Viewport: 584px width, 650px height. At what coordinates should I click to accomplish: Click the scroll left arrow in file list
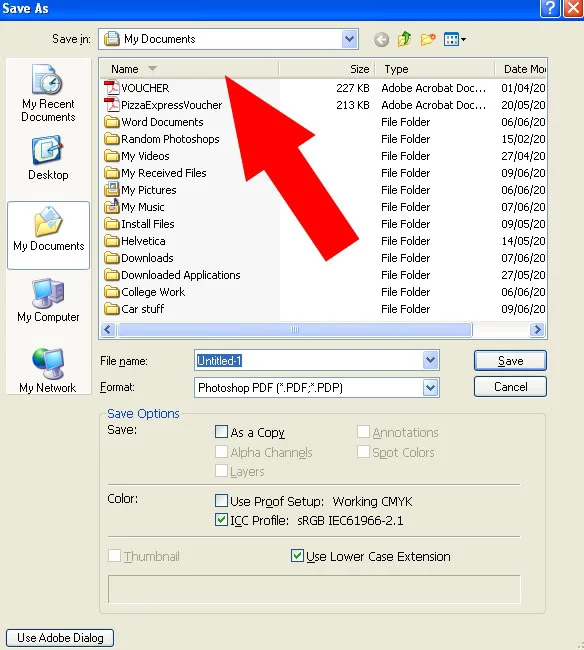click(108, 330)
